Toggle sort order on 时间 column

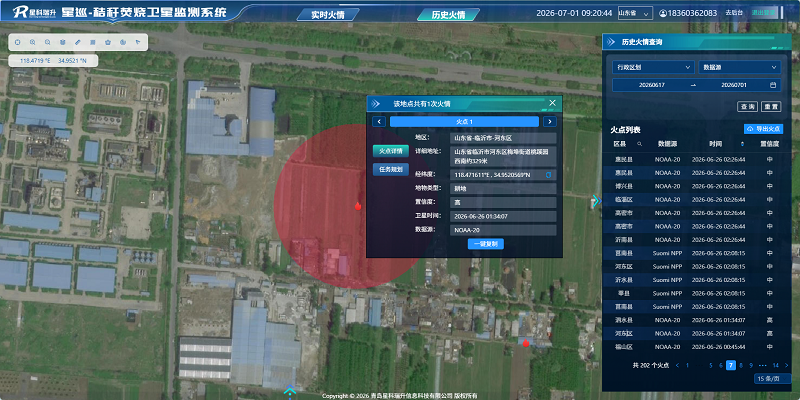click(742, 144)
